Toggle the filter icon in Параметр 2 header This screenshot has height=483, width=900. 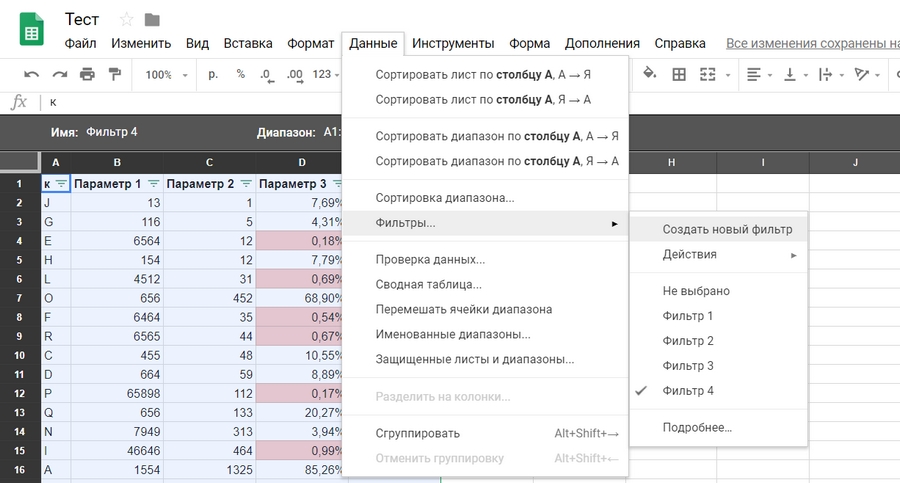[245, 184]
